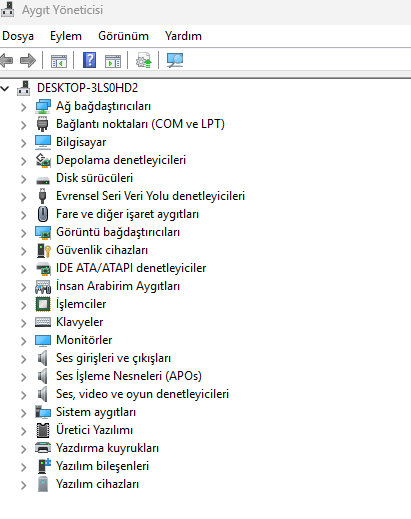Click the Human Interface Devices icon

[x=43, y=286]
